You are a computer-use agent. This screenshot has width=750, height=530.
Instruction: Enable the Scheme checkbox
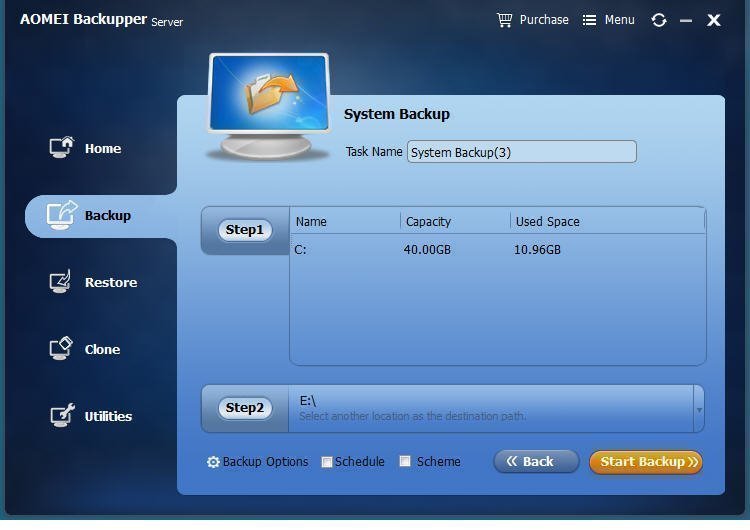click(405, 461)
